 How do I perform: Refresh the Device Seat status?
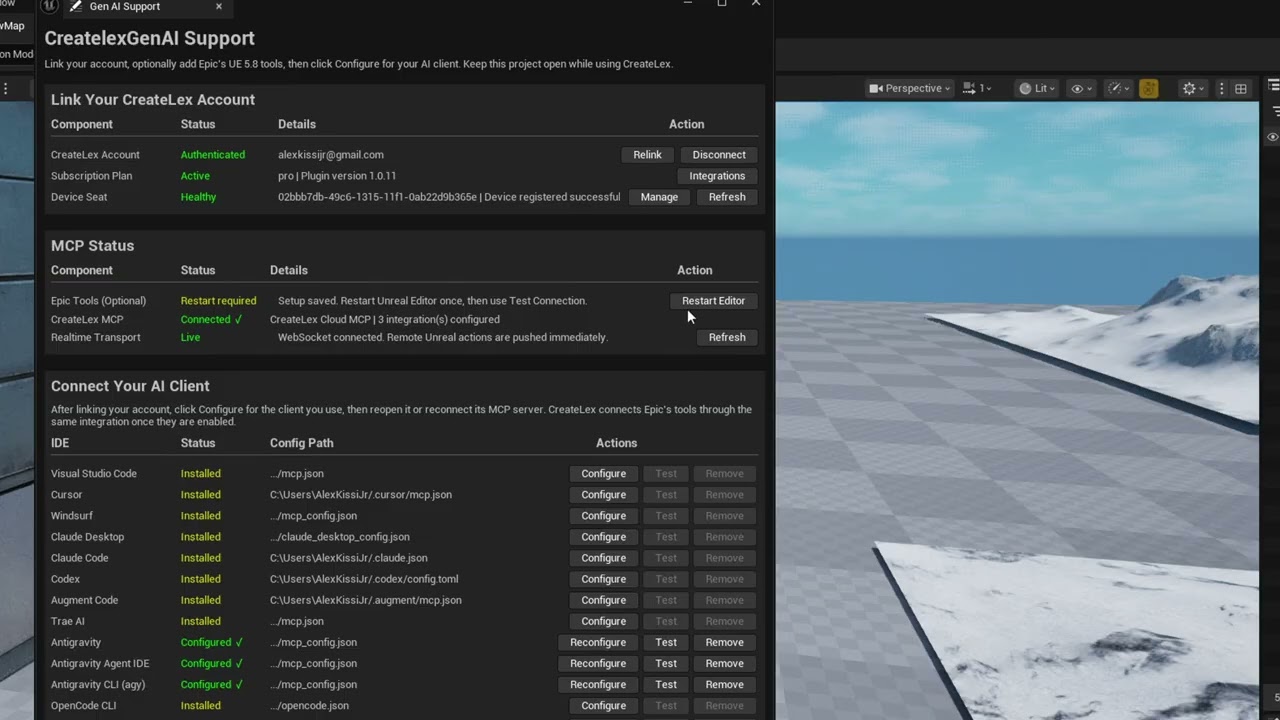[x=727, y=197]
